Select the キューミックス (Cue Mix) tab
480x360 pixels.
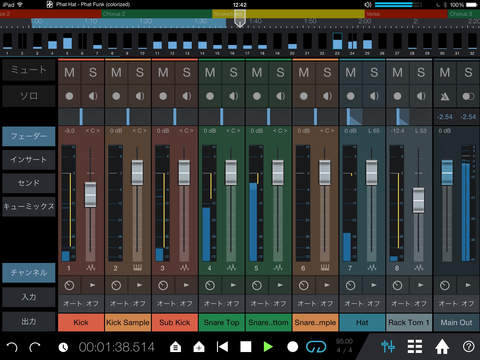click(29, 206)
